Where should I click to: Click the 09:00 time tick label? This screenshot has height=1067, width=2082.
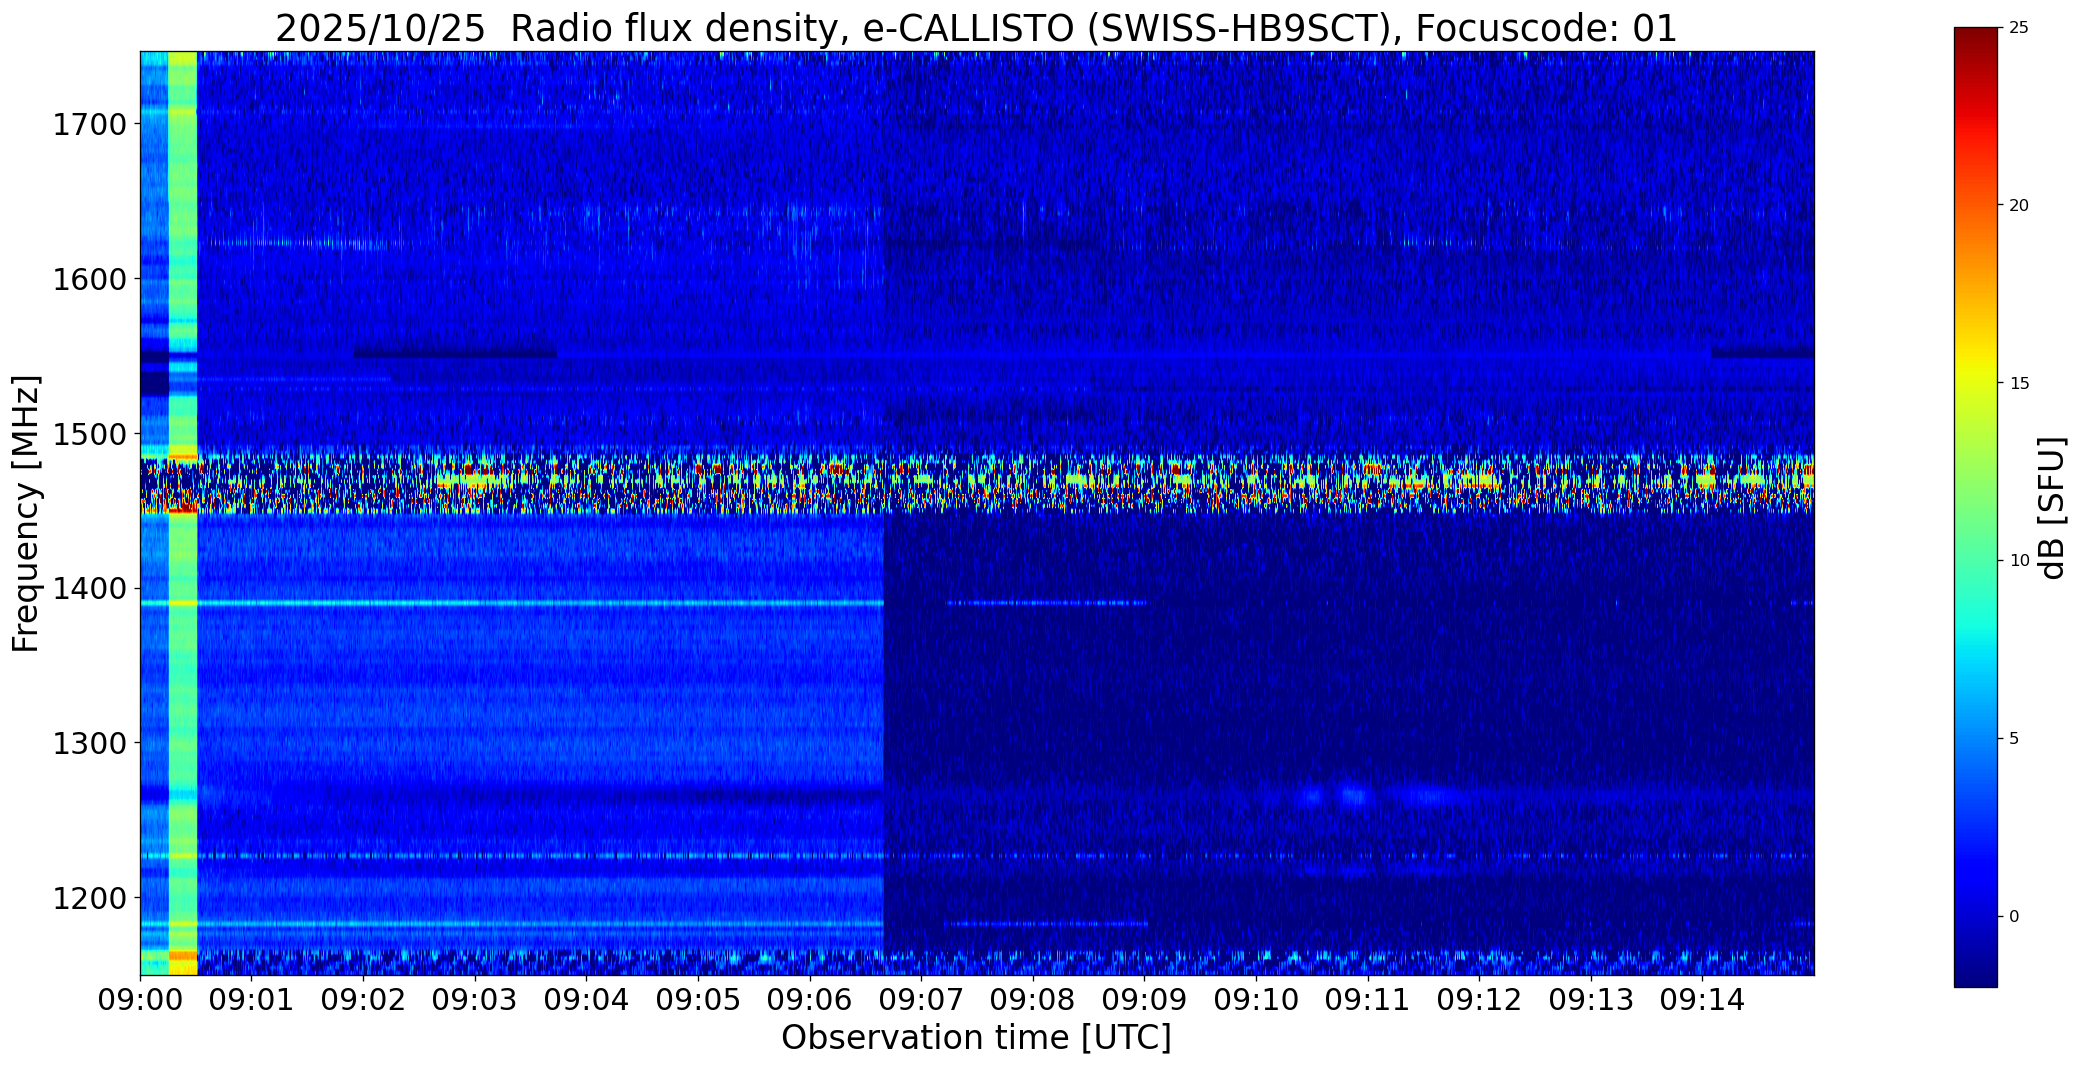[x=140, y=999]
